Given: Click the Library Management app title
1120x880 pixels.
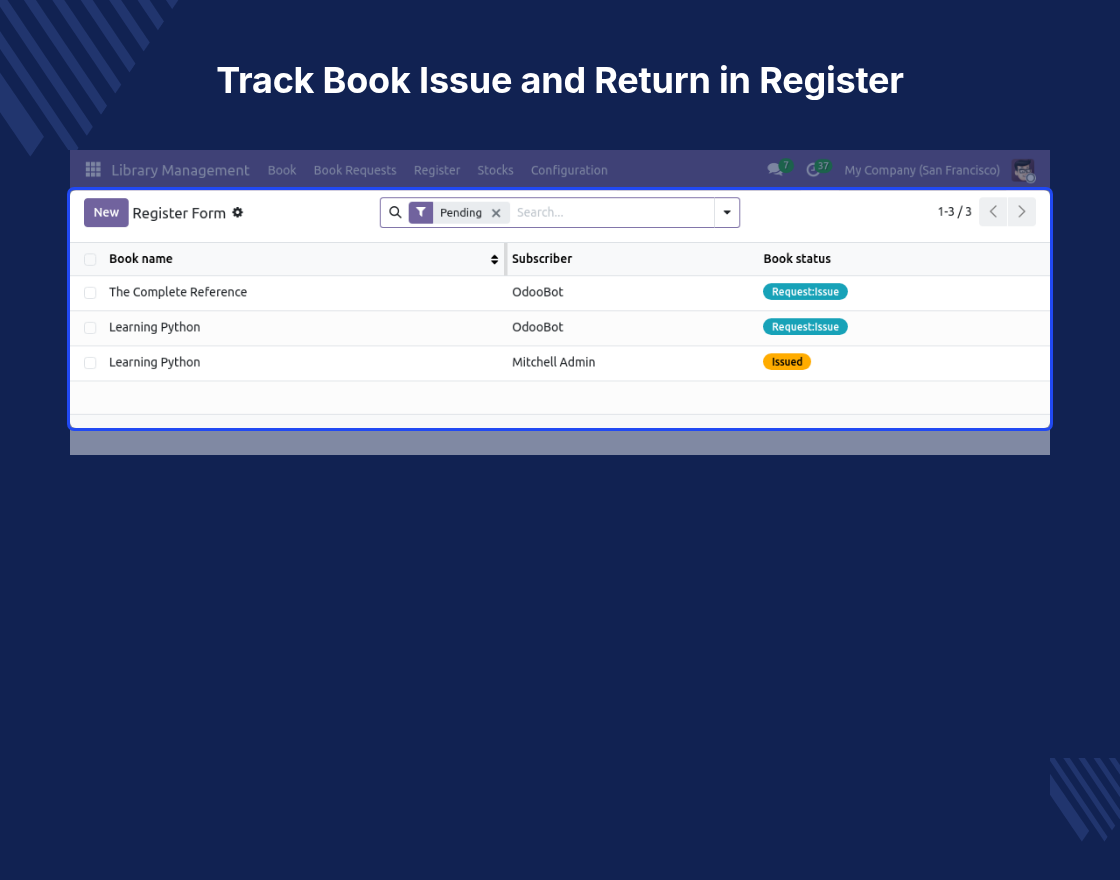Looking at the screenshot, I should click(x=180, y=170).
